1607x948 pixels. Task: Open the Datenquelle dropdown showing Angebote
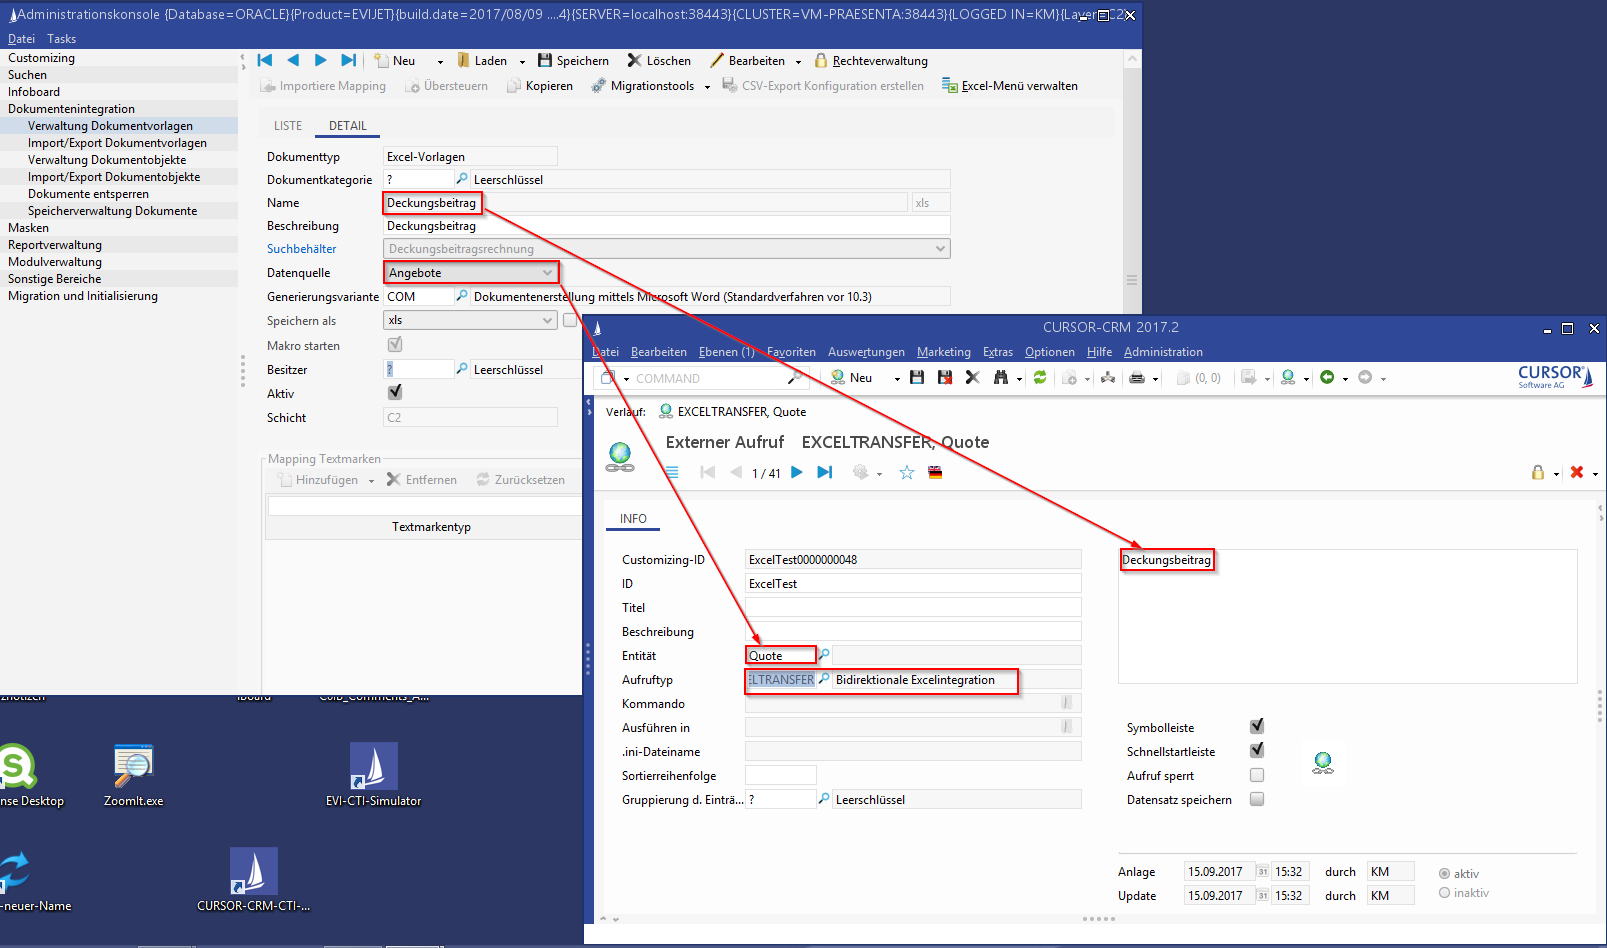[470, 273]
